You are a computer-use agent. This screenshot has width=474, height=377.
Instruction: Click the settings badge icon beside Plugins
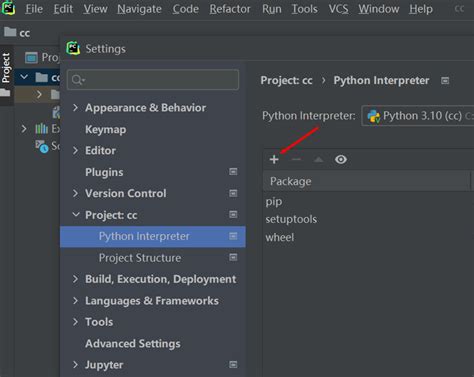pyautogui.click(x=233, y=172)
